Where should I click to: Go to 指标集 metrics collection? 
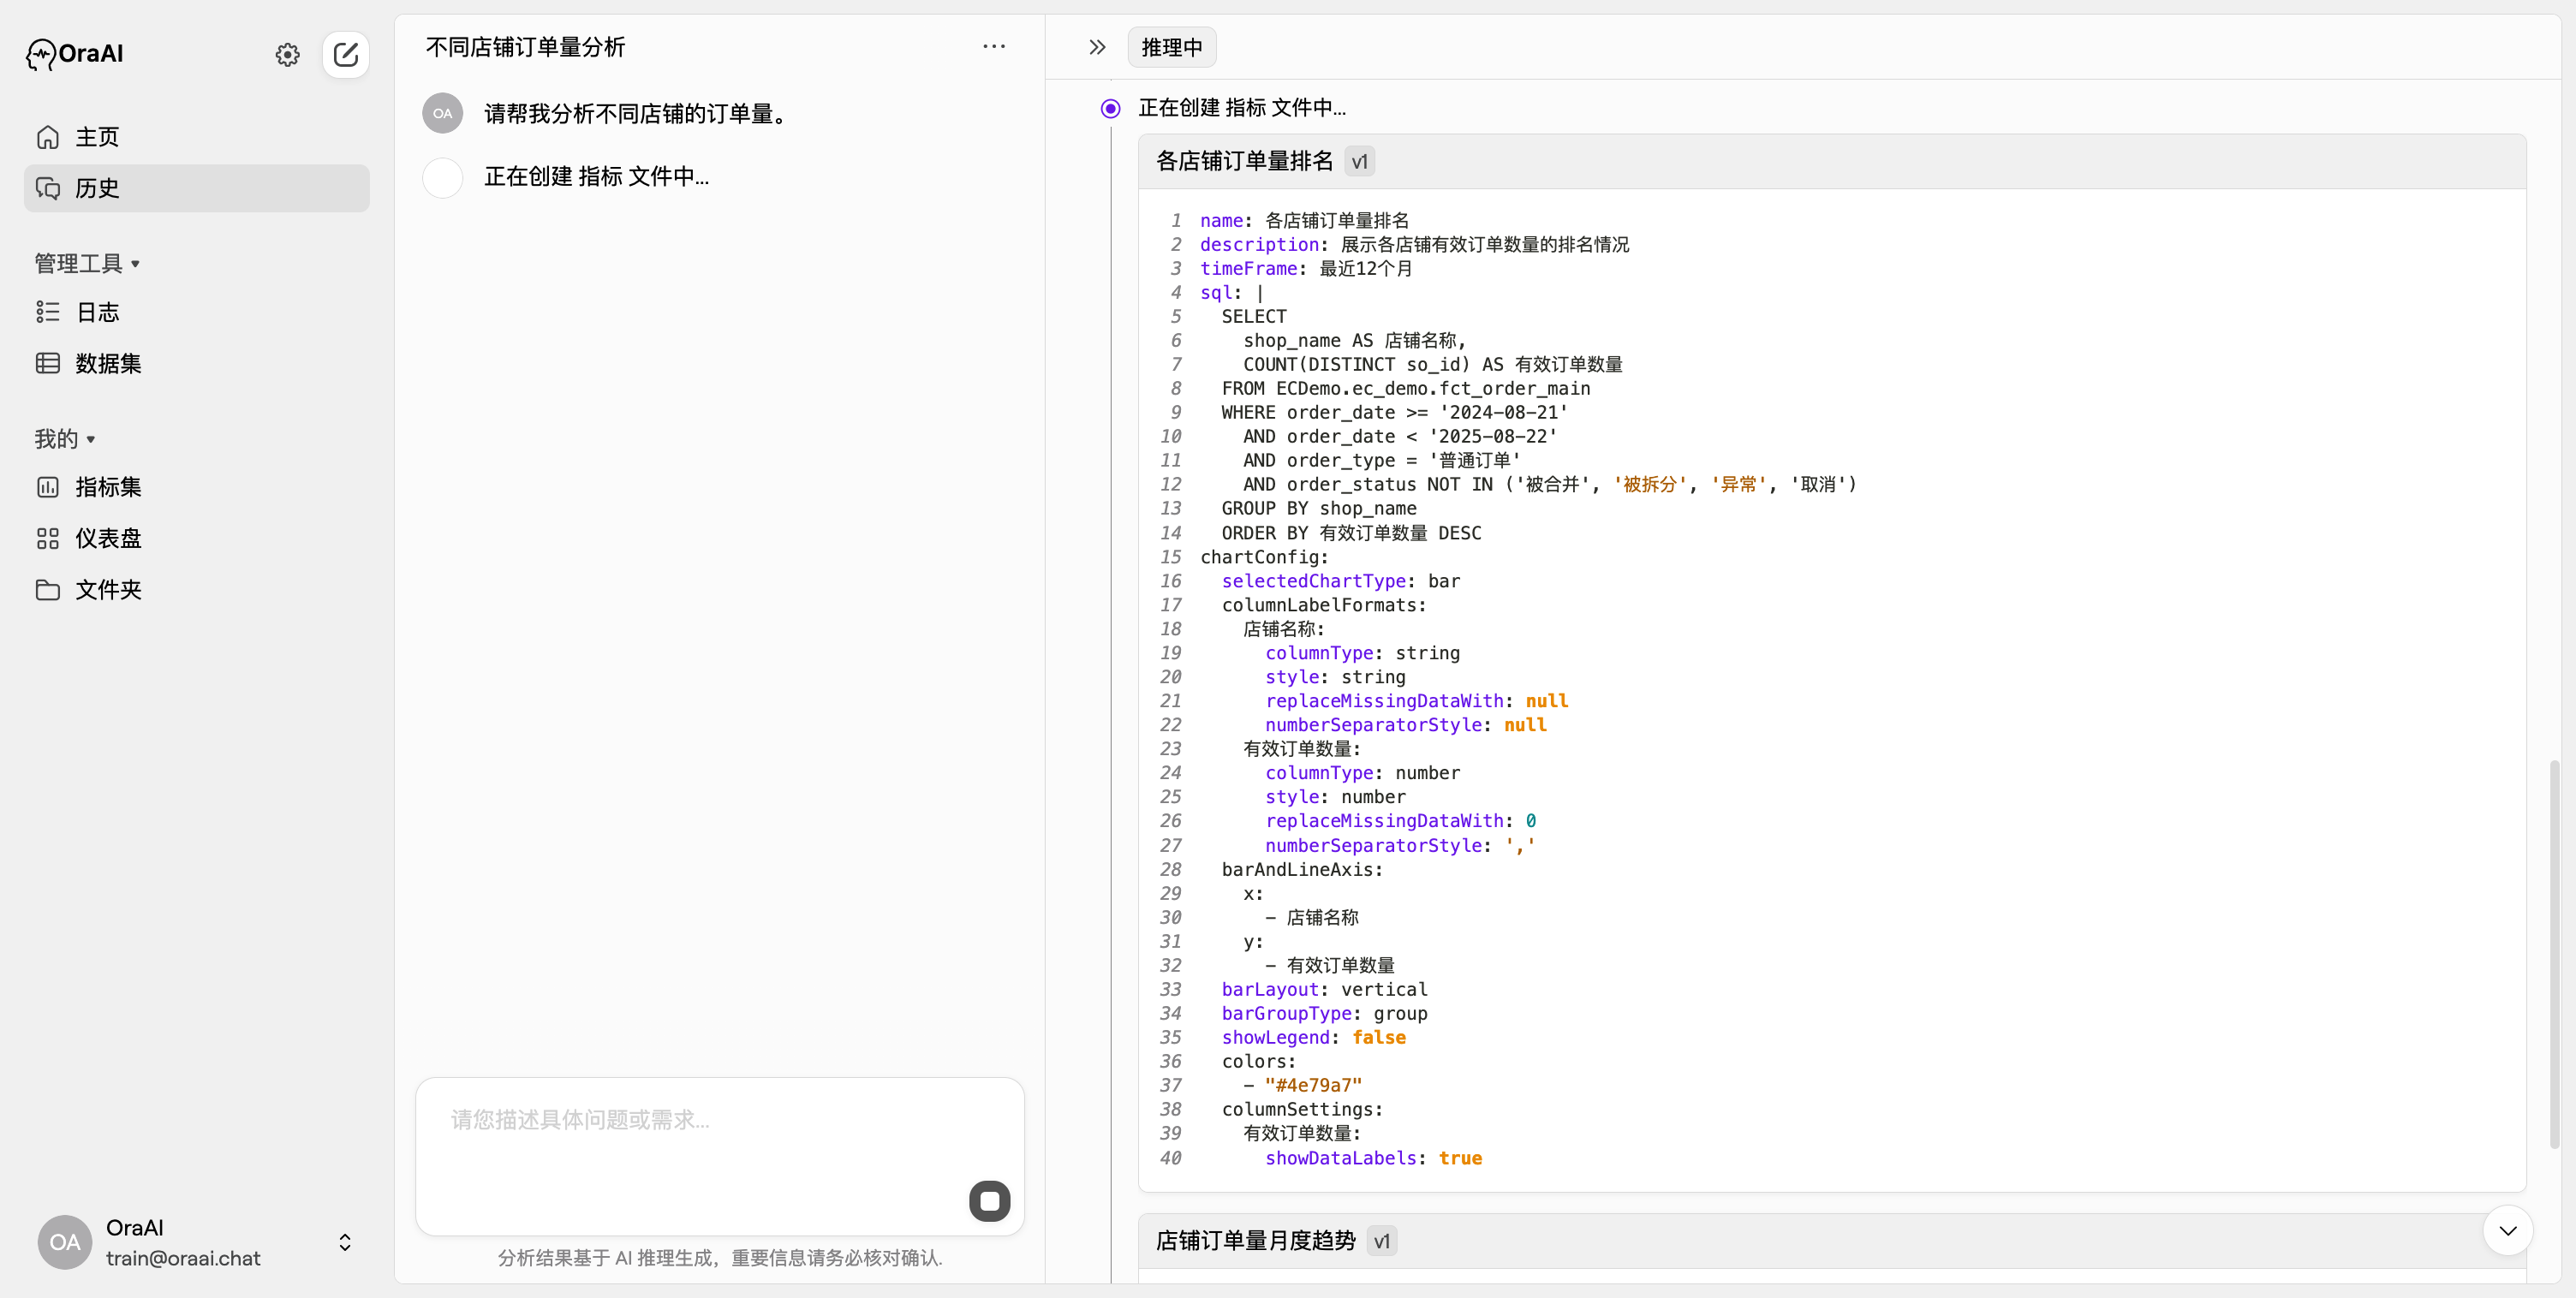coord(108,487)
